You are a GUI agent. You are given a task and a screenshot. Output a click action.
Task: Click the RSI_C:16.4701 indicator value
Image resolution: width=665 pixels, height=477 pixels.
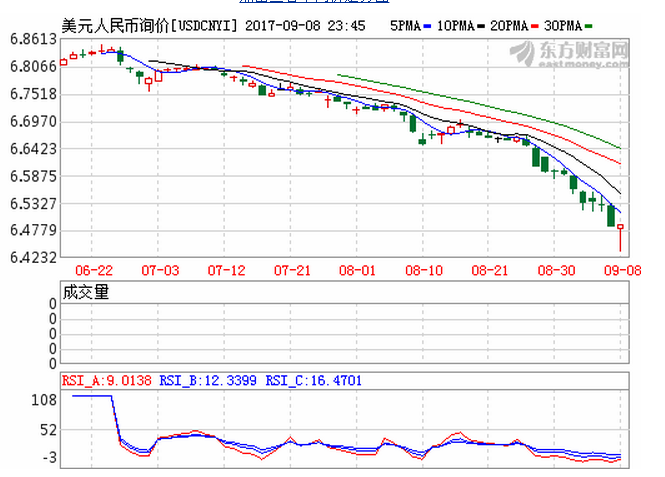314,380
